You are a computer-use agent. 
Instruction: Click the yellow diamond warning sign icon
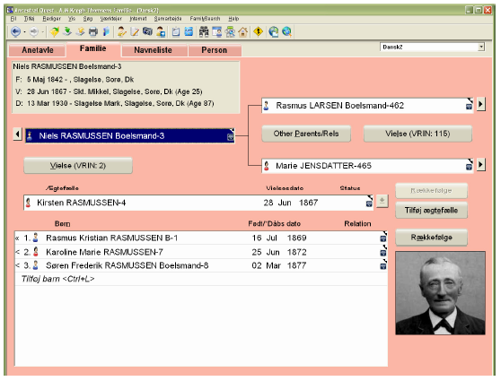[258, 32]
